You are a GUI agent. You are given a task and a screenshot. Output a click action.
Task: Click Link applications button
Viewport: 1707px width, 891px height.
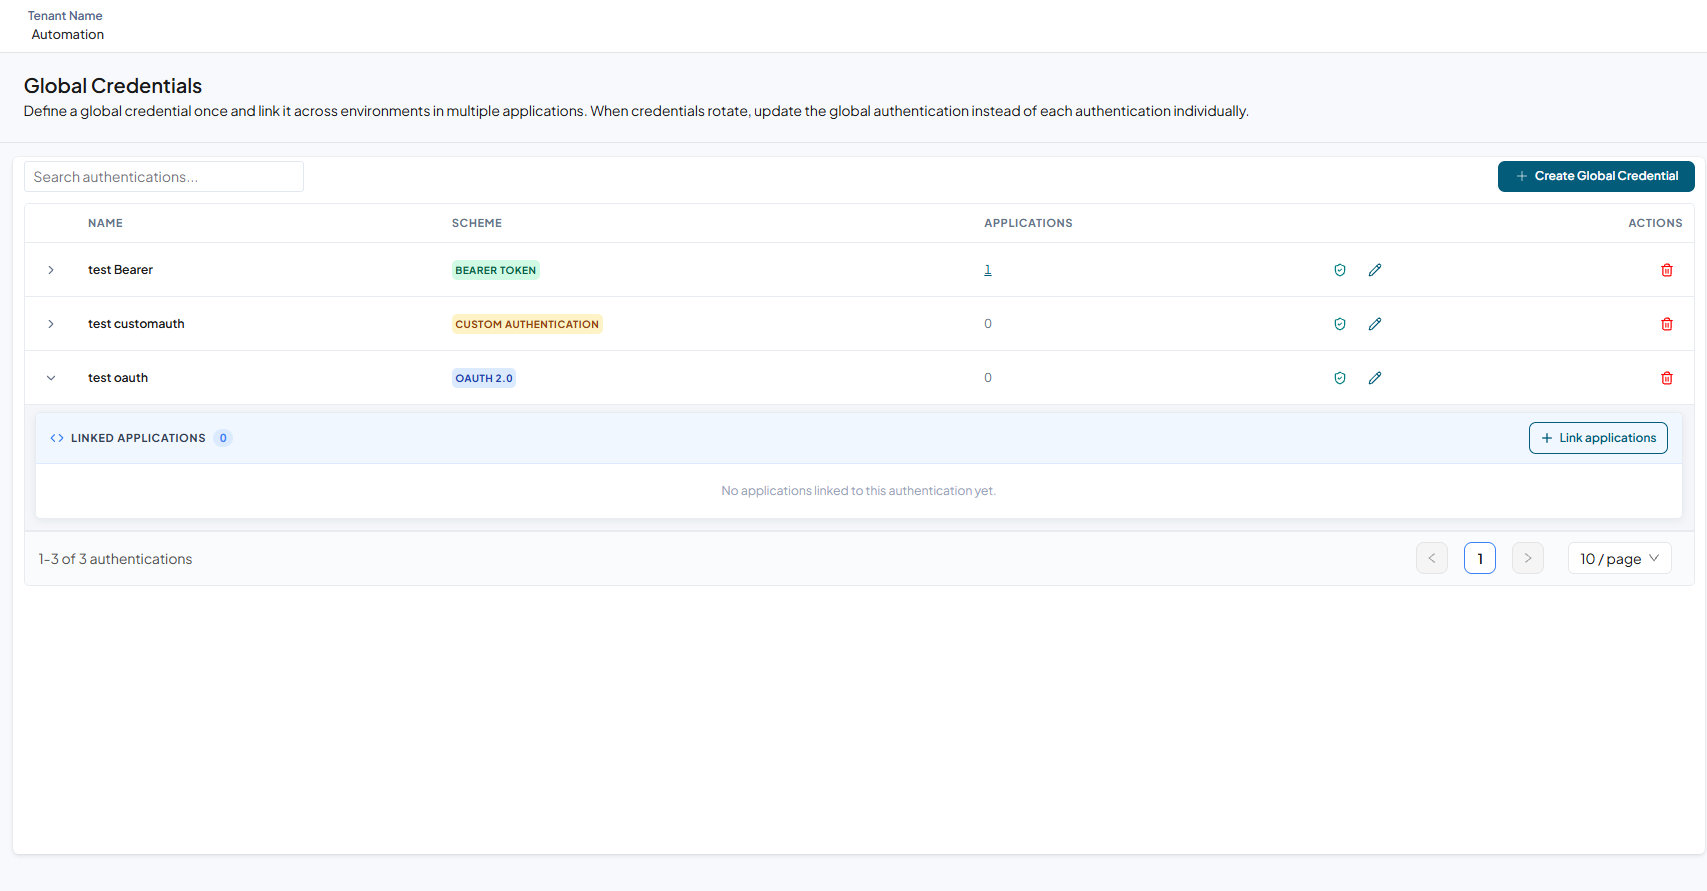(x=1598, y=438)
